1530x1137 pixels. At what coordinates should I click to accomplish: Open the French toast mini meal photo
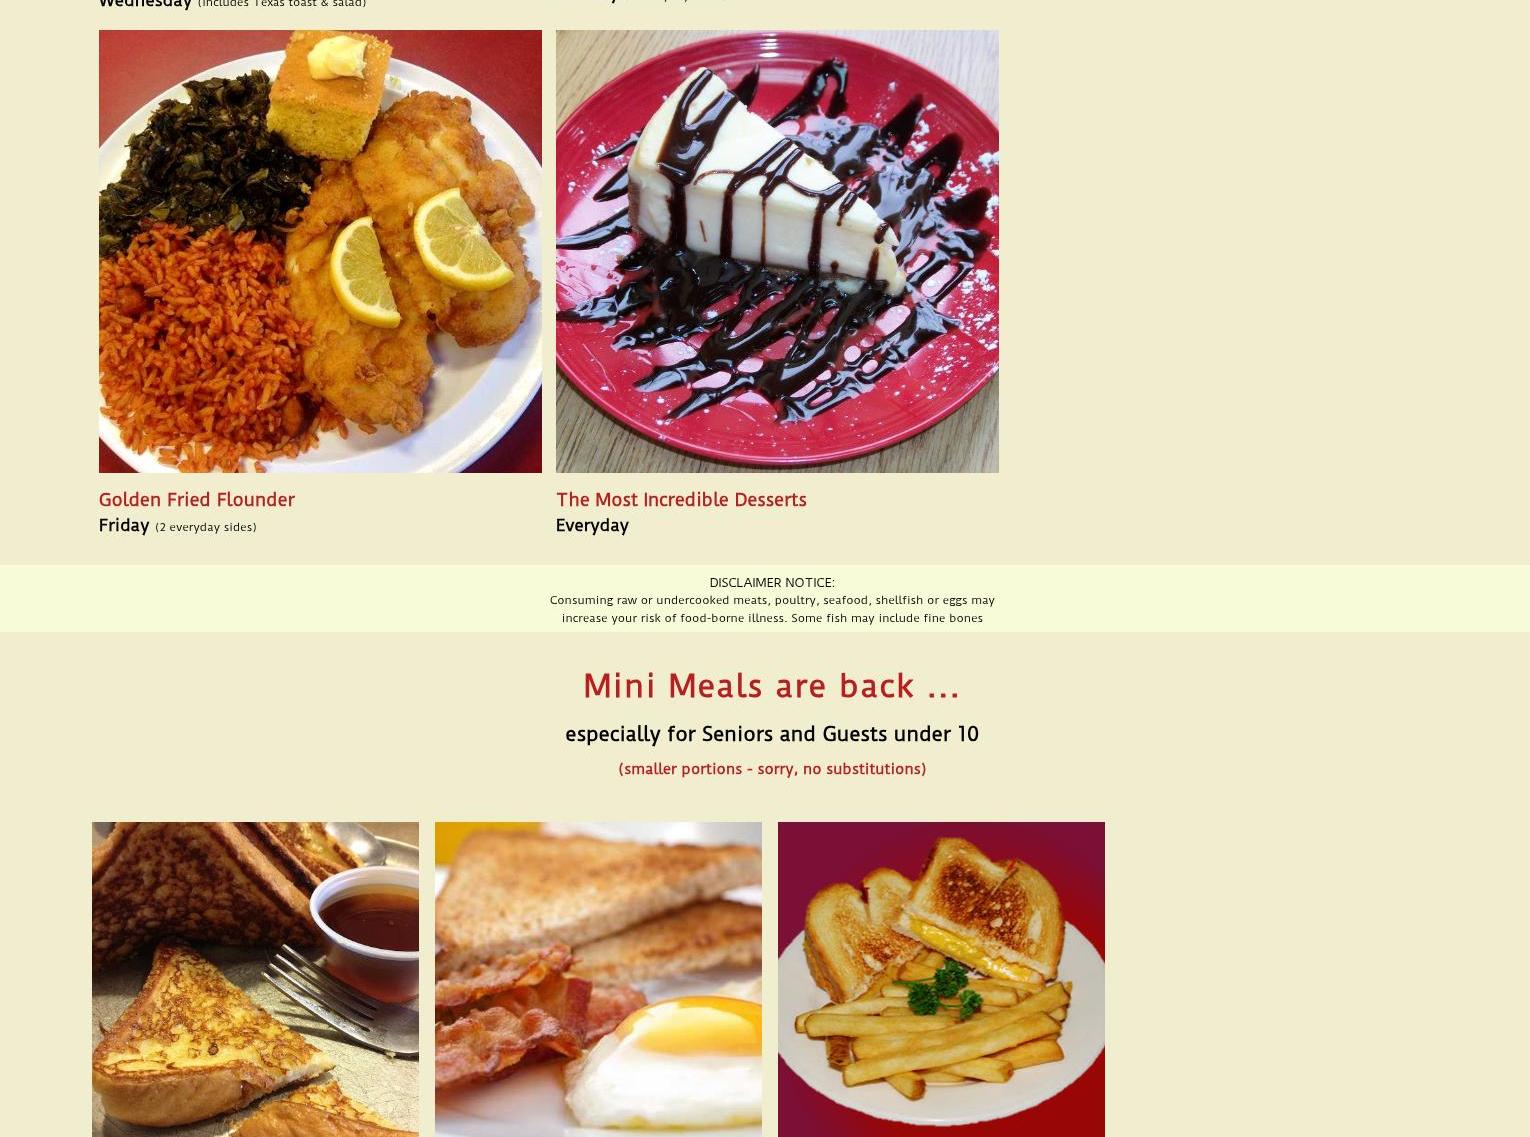pyautogui.click(x=255, y=979)
